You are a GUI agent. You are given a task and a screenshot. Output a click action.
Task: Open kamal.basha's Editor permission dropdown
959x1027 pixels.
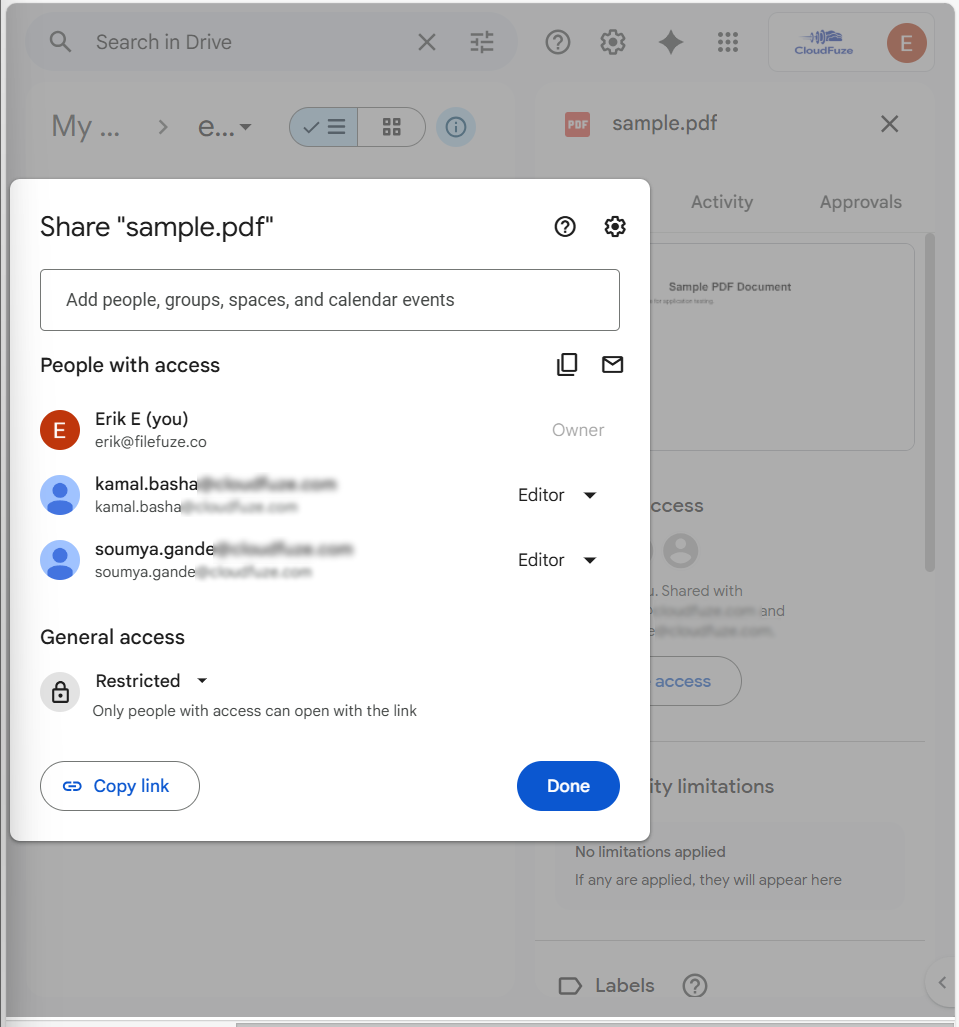[558, 495]
